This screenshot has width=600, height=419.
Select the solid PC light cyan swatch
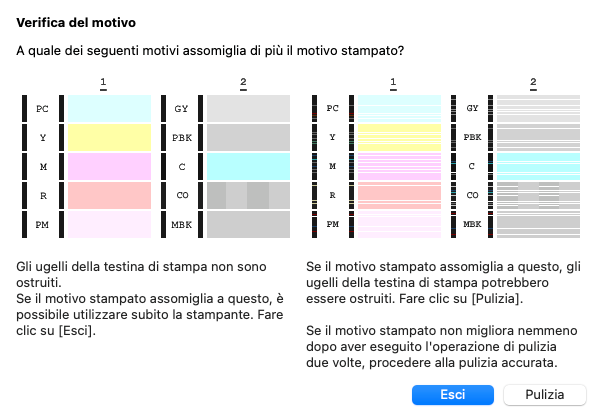[106, 107]
